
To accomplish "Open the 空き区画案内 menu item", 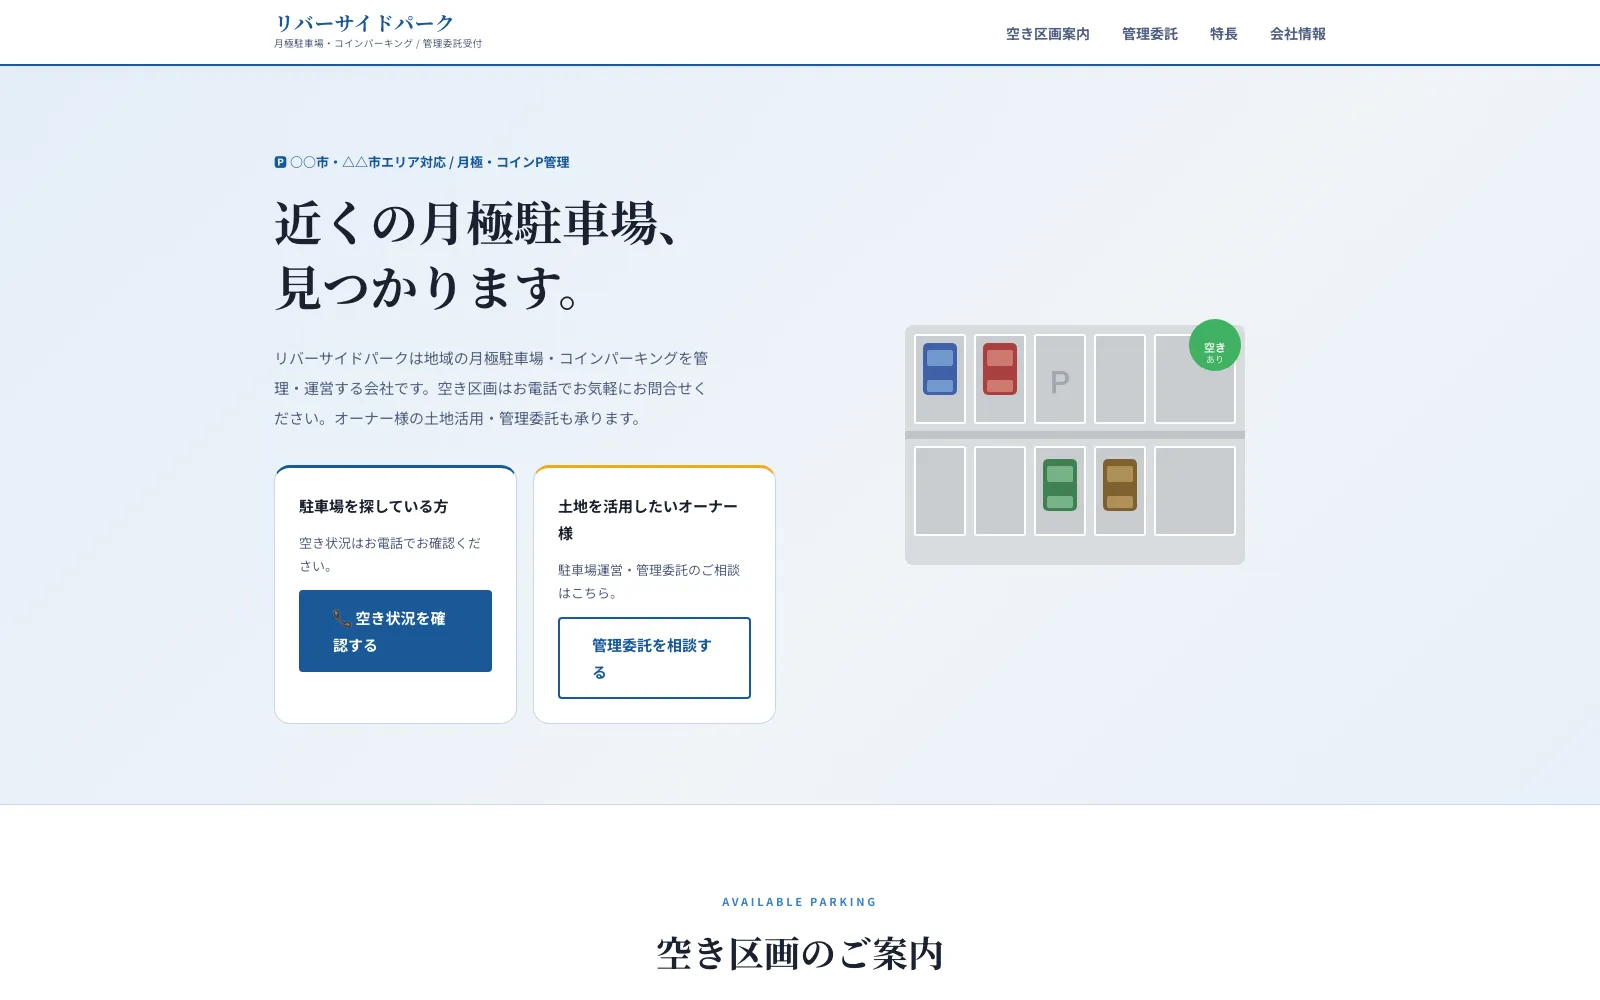I will (x=1047, y=34).
